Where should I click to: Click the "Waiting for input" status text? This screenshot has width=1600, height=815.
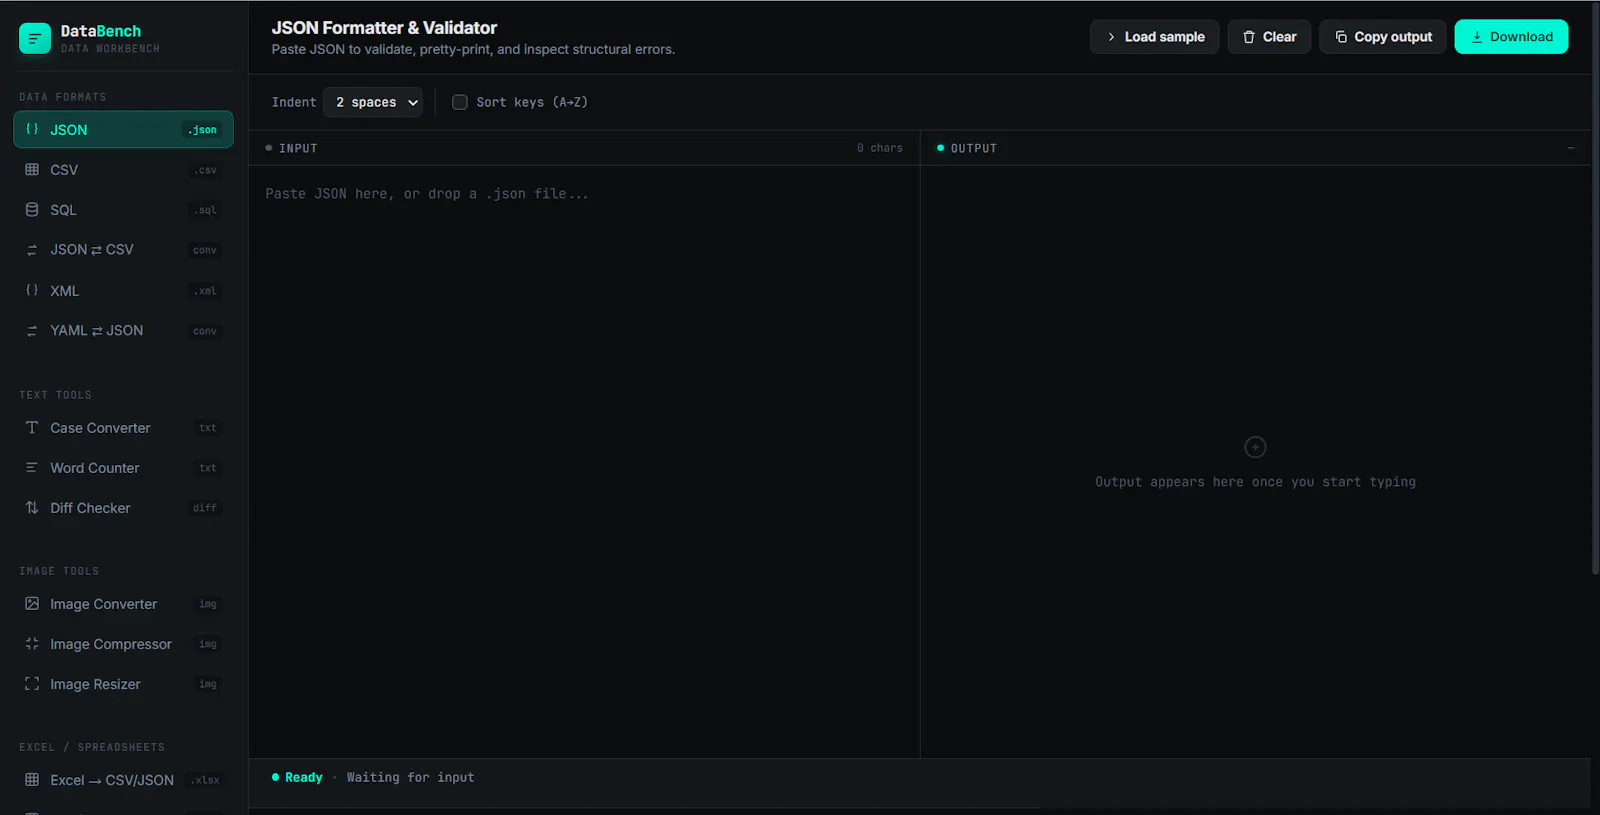coord(410,777)
